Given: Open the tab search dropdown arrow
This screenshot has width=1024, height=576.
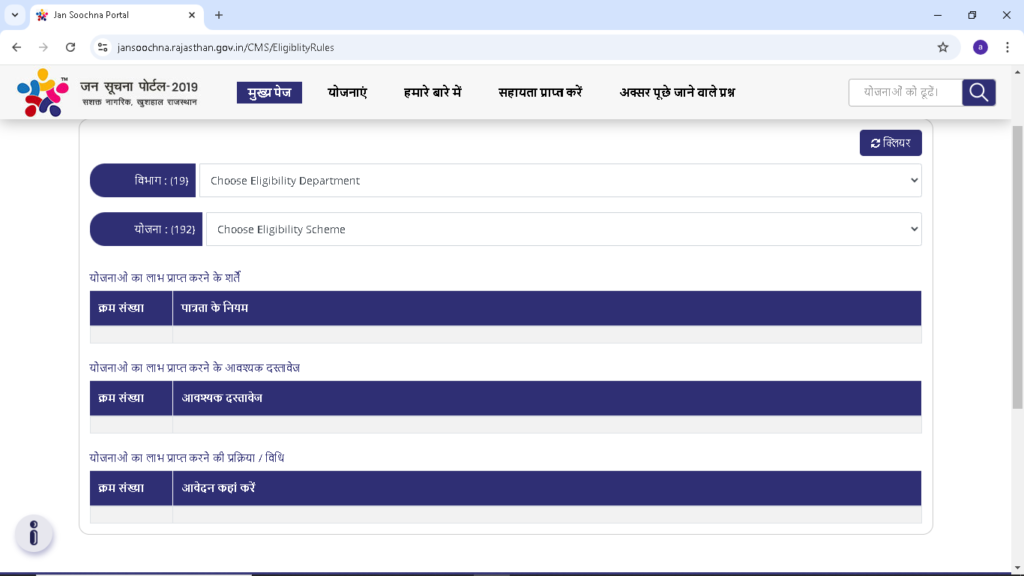Looking at the screenshot, I should 14,15.
